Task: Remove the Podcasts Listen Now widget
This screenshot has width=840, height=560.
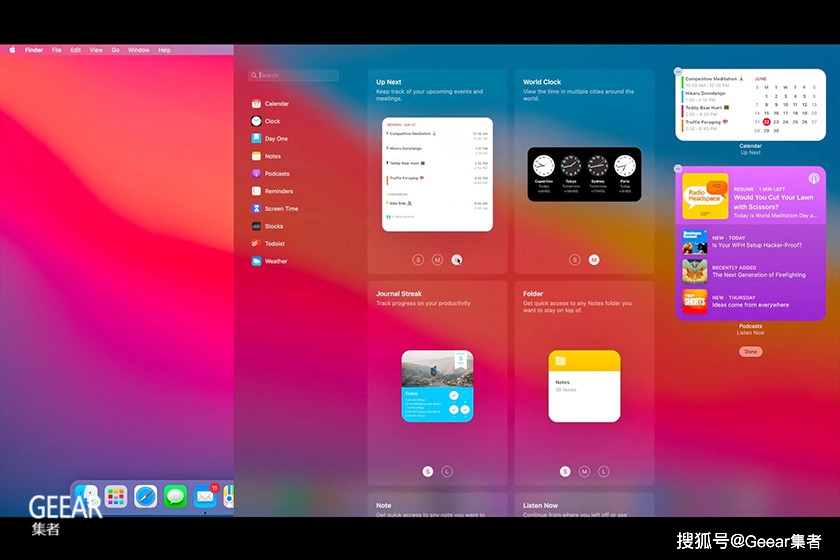Action: coord(678,169)
